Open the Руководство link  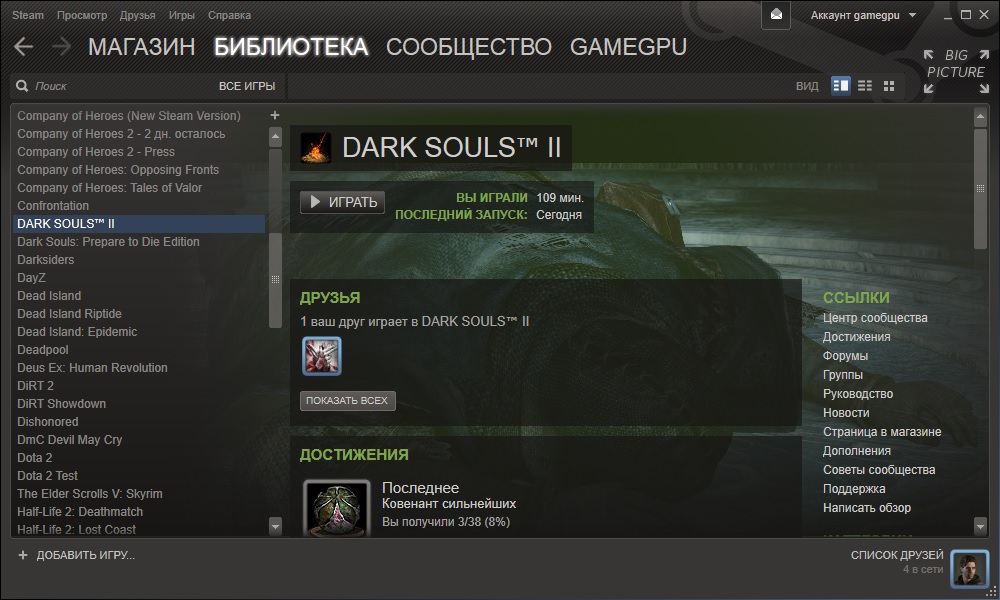[x=858, y=393]
